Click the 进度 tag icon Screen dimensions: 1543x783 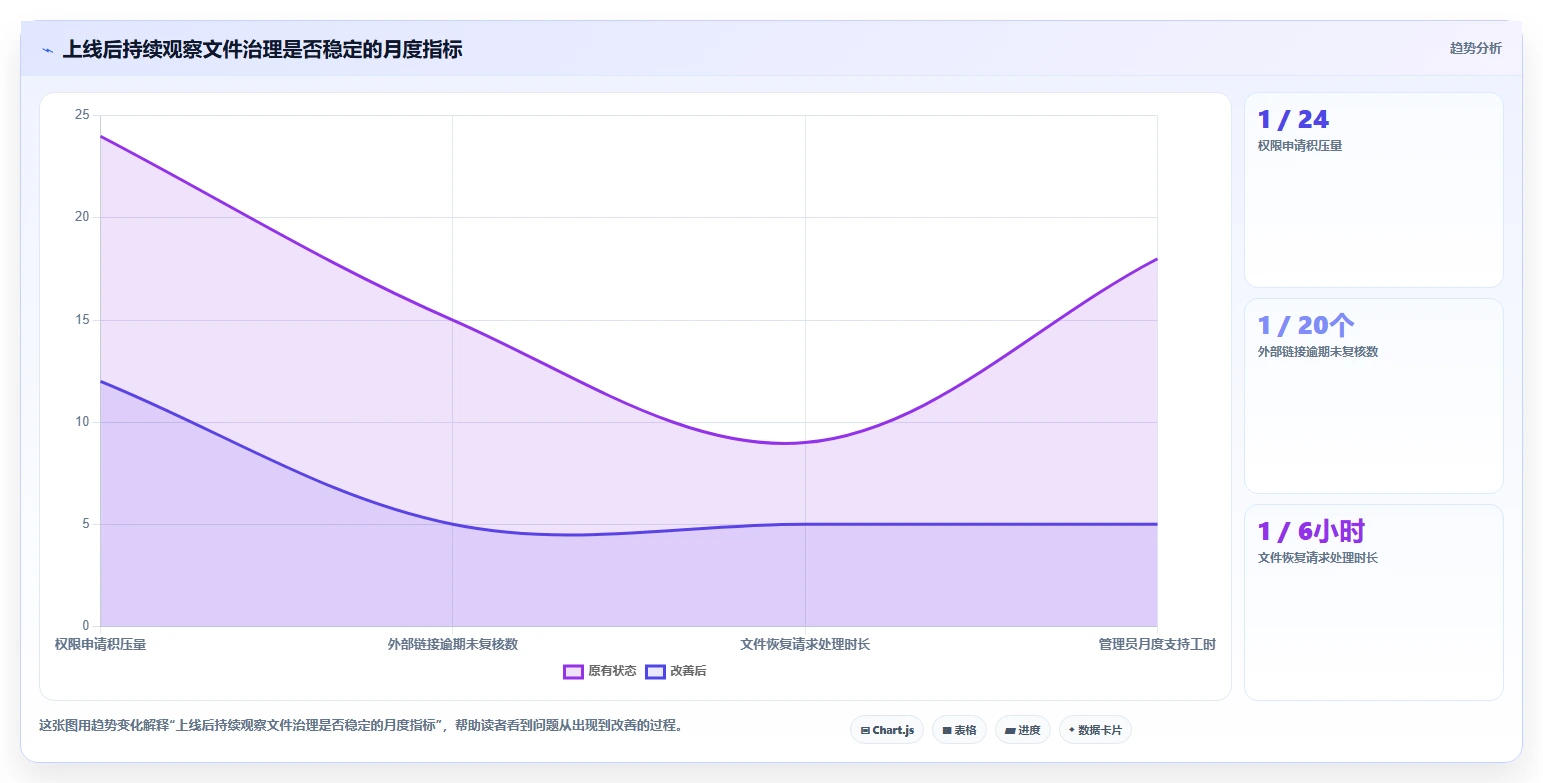tap(1010, 730)
